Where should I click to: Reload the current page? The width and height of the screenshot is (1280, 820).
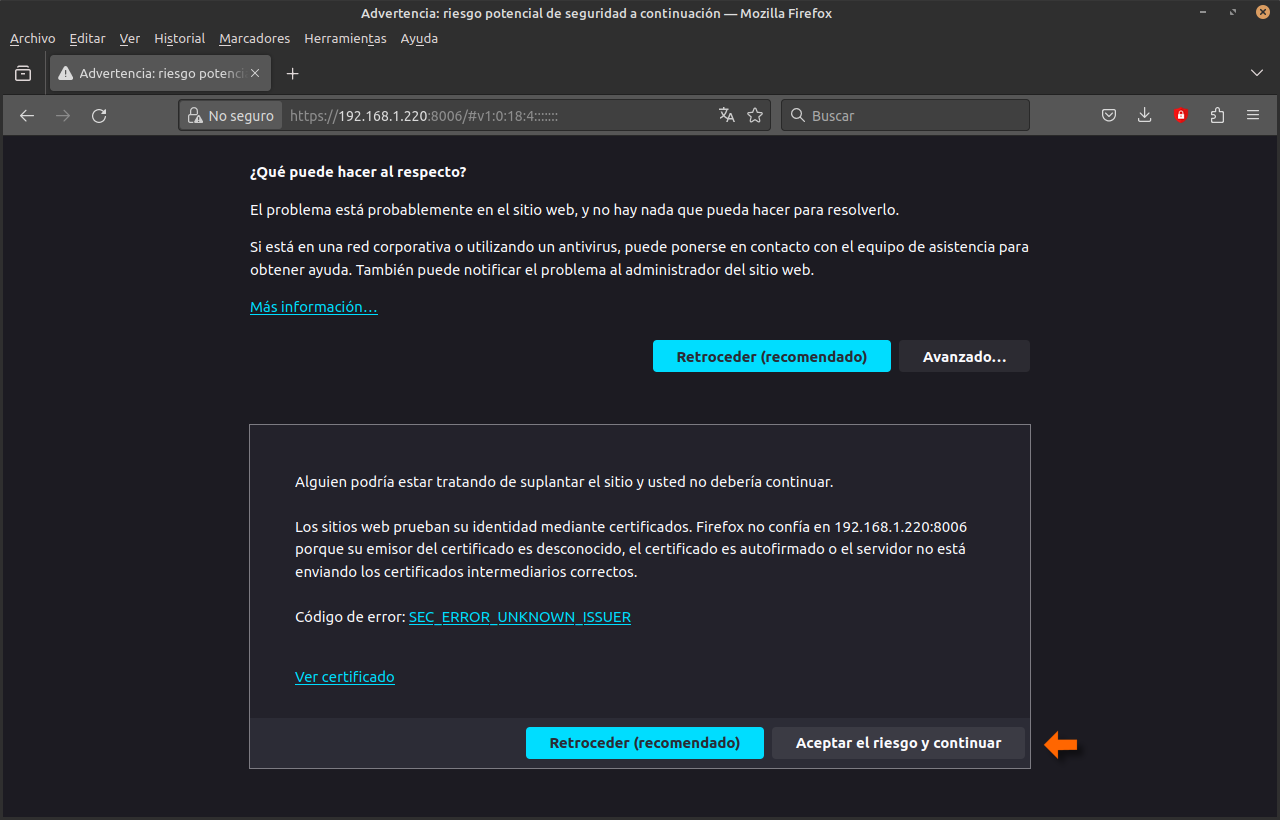coord(99,116)
